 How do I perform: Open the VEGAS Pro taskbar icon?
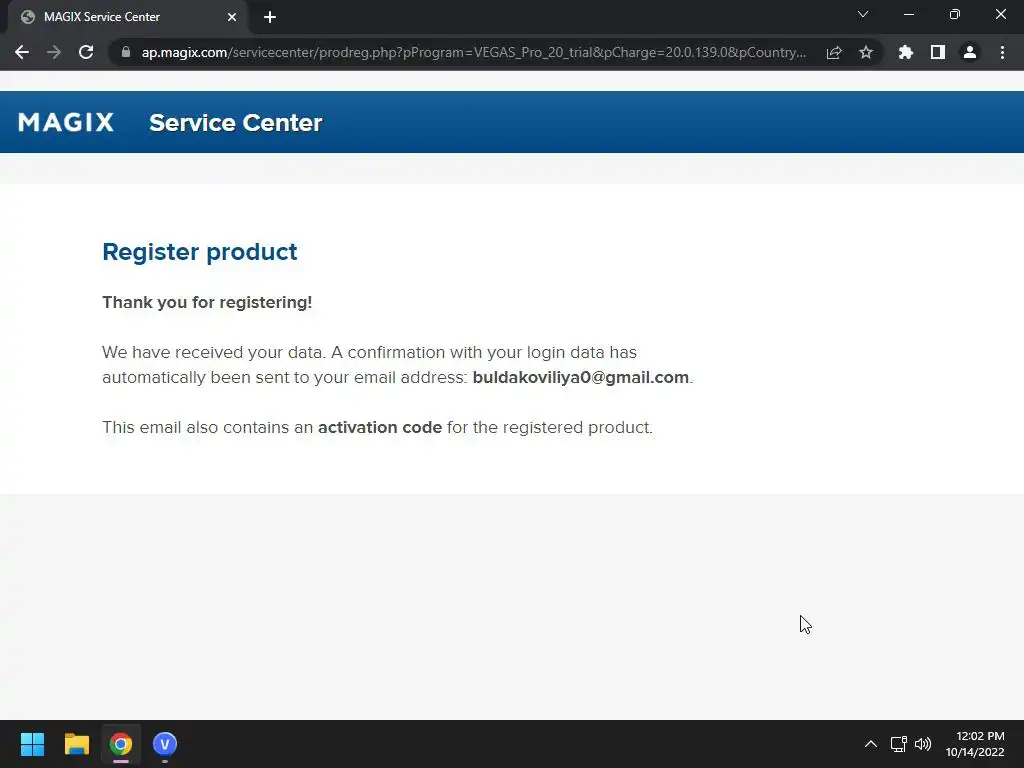[165, 744]
